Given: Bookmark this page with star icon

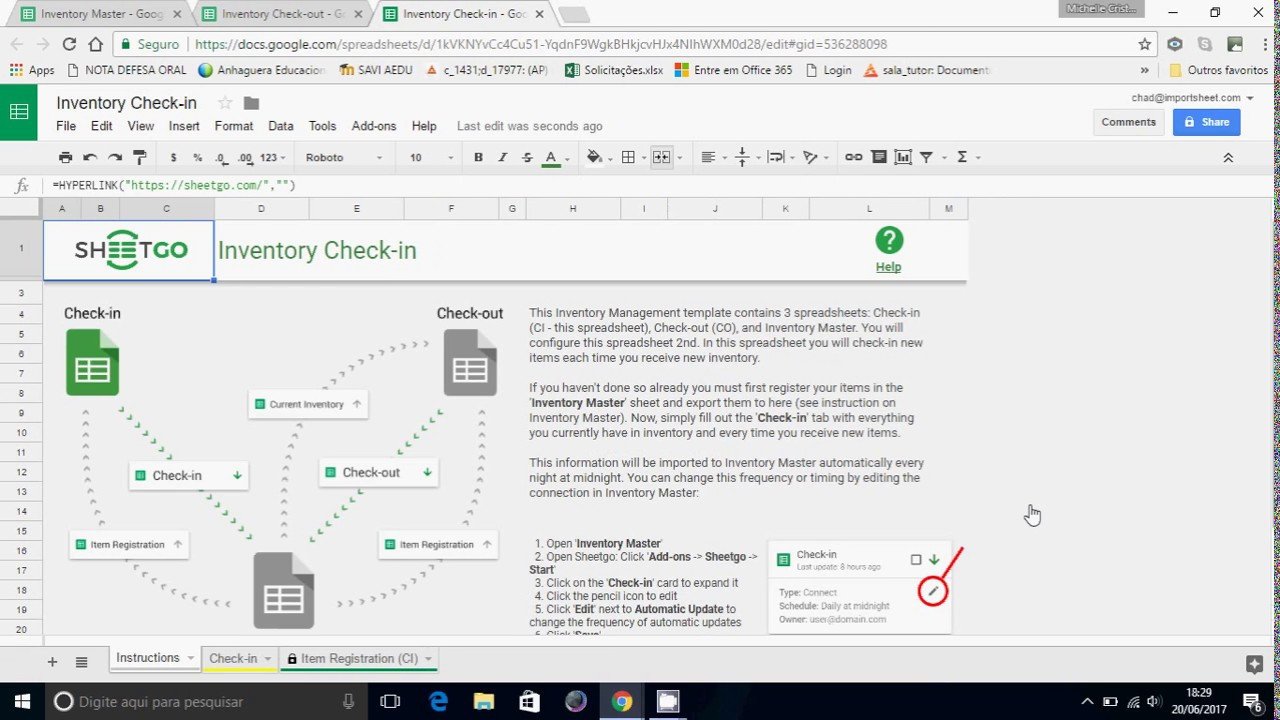Looking at the screenshot, I should [x=1145, y=44].
